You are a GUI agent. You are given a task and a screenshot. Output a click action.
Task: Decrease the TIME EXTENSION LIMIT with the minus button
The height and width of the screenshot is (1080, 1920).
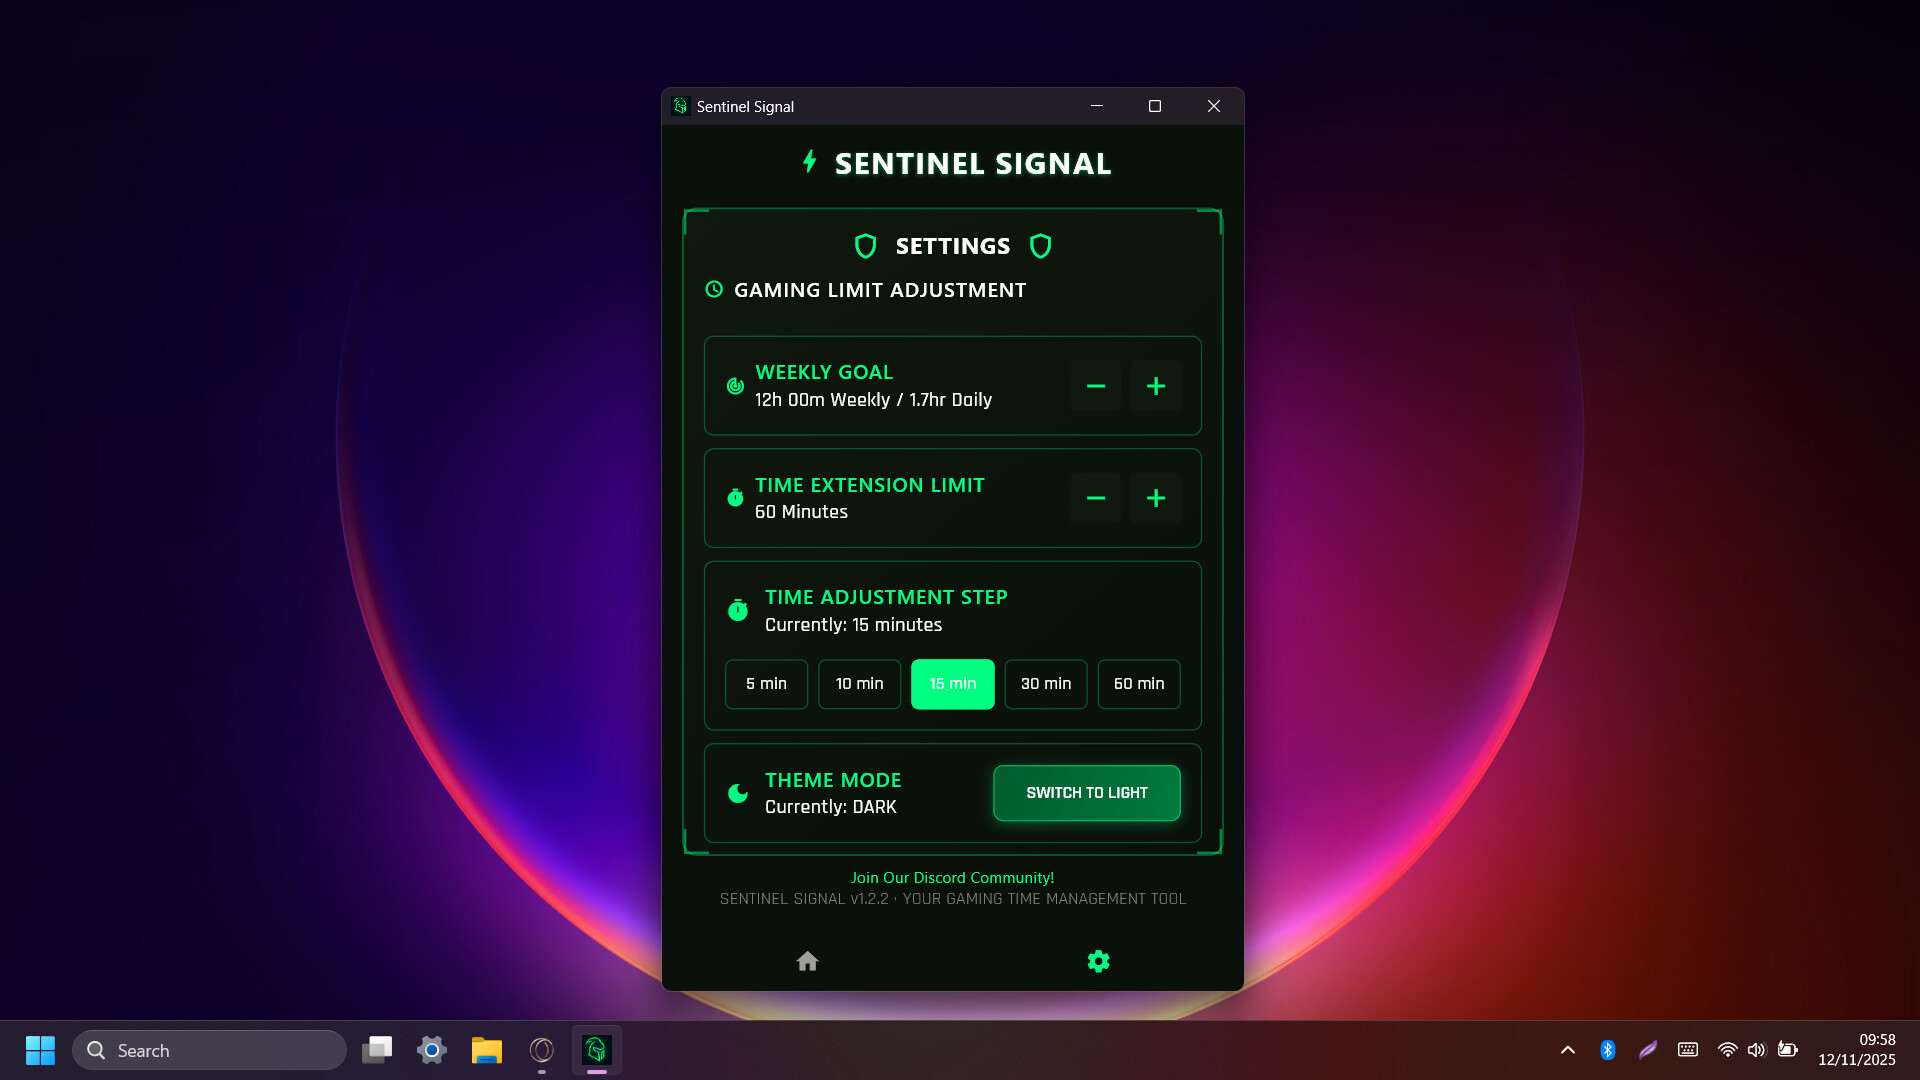(x=1095, y=498)
